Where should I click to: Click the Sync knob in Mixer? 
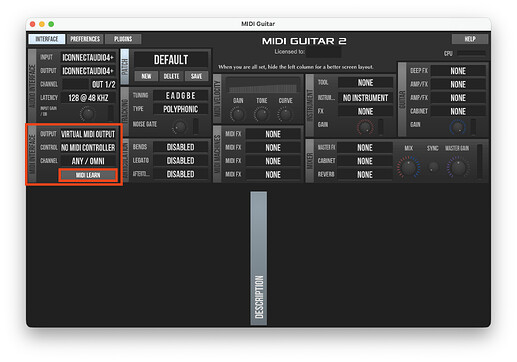tap(433, 167)
